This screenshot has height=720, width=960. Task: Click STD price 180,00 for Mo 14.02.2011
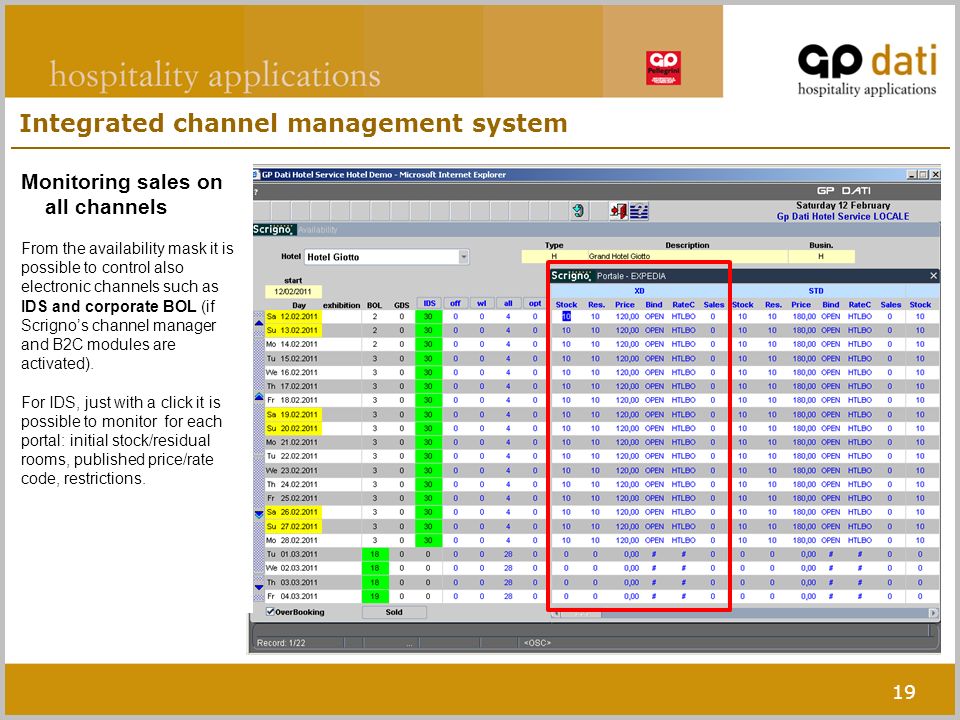point(804,344)
